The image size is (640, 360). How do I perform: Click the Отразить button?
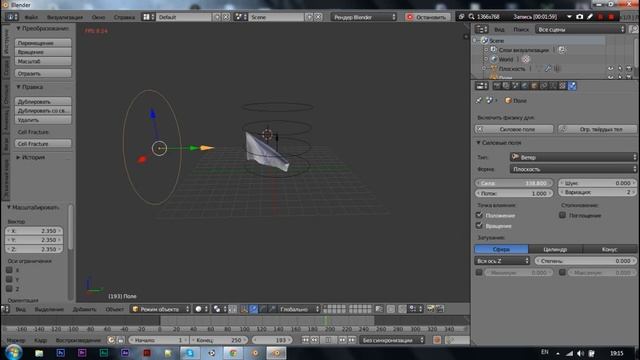[43, 73]
